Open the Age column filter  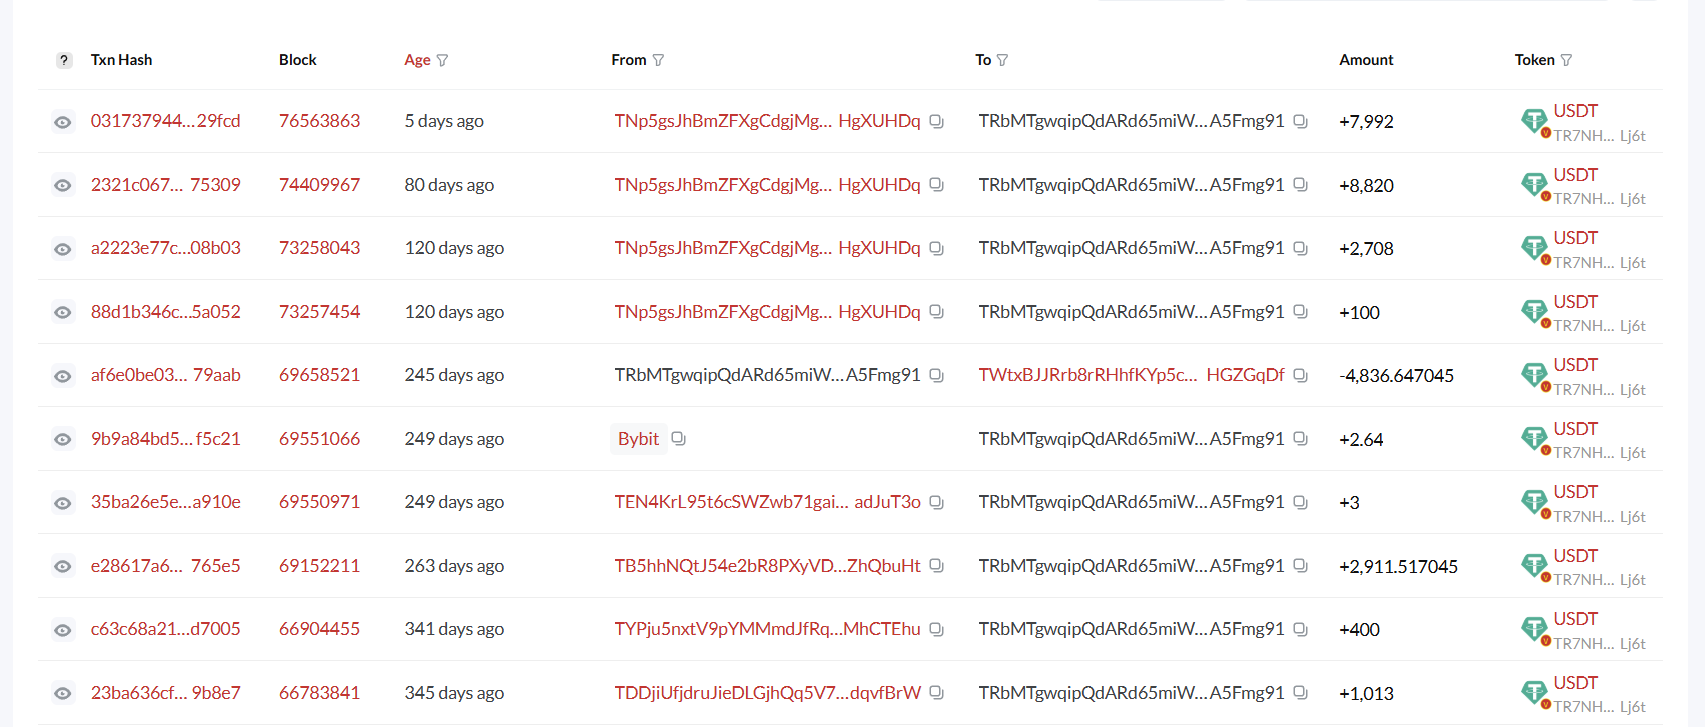pos(442,60)
